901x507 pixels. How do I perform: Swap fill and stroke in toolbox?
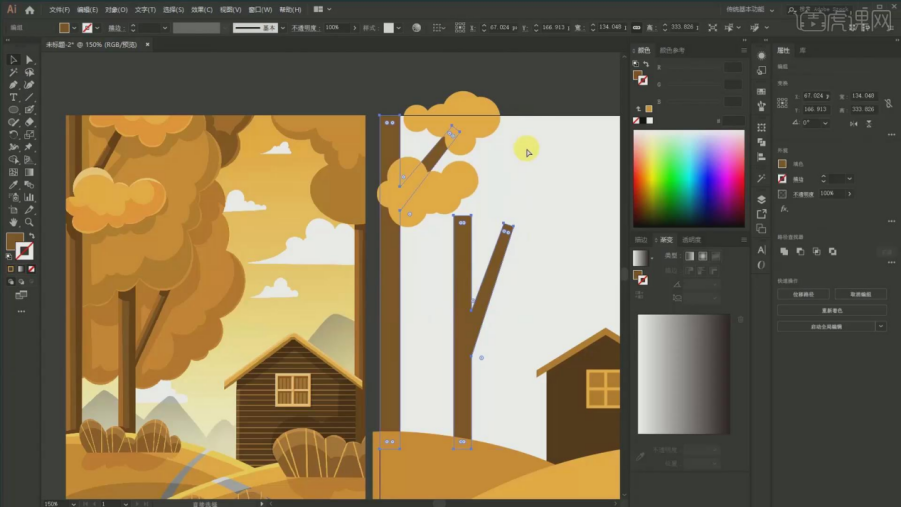(31, 236)
